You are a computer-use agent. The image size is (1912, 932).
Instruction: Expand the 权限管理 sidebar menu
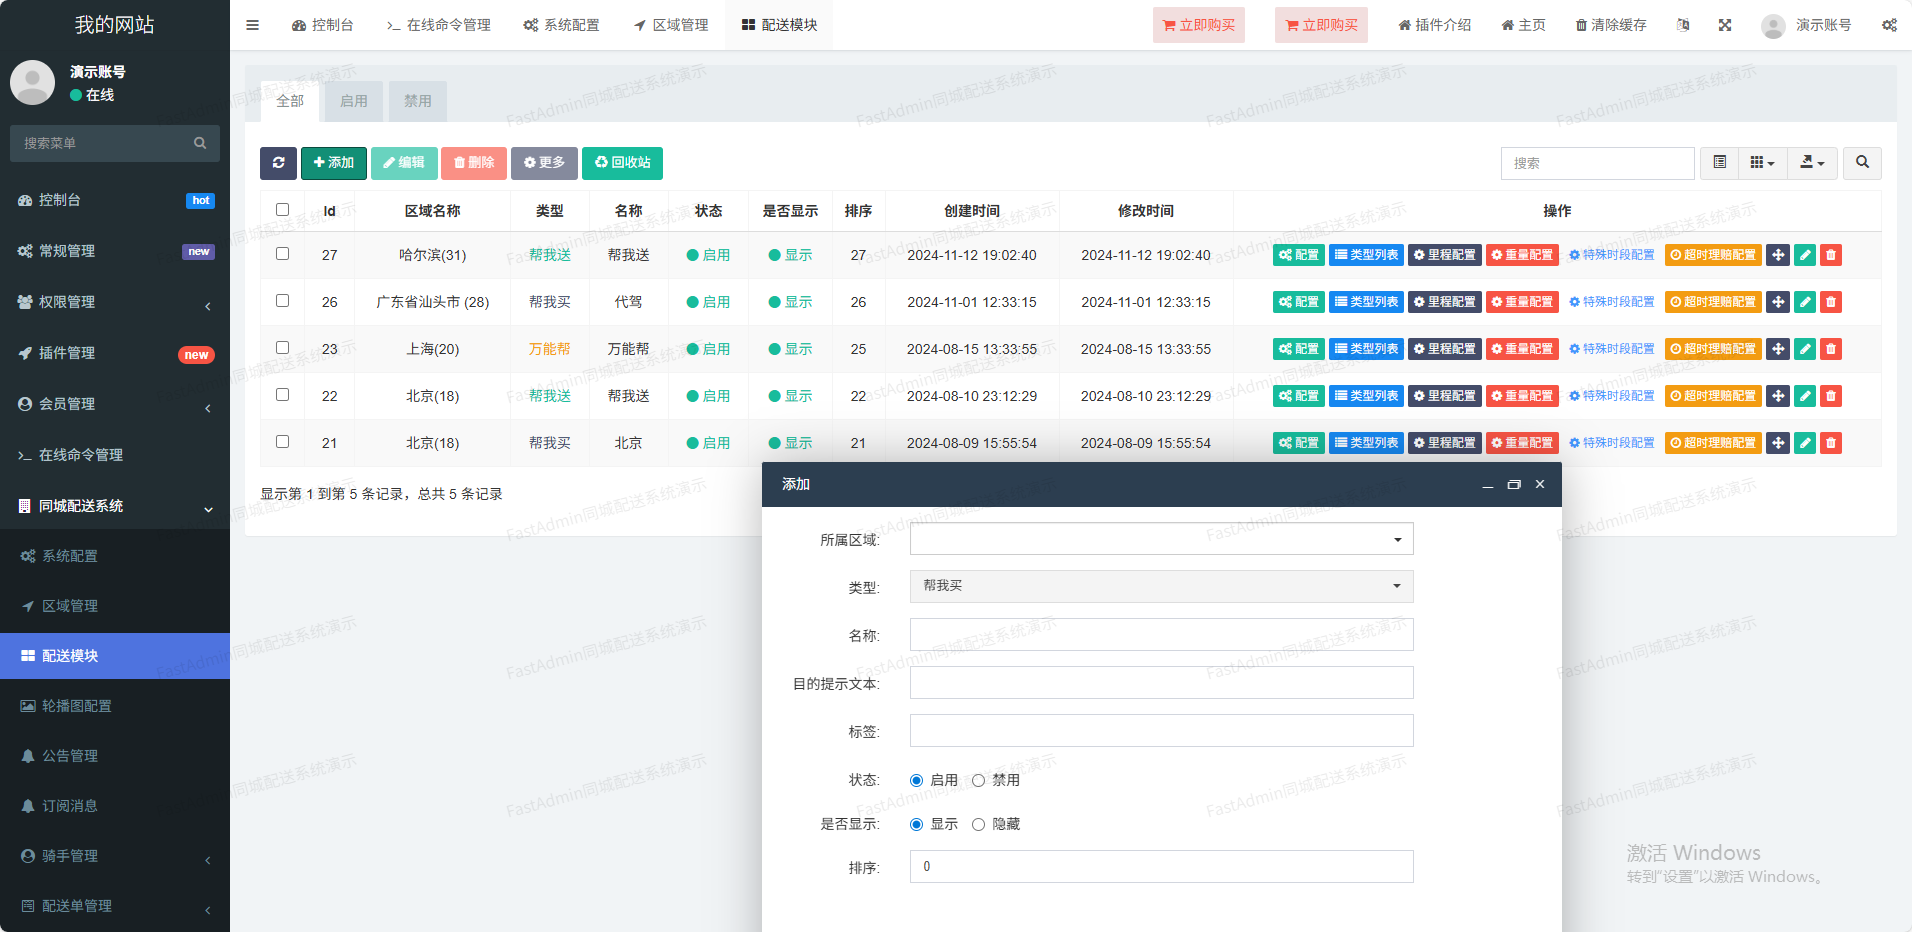pos(67,302)
